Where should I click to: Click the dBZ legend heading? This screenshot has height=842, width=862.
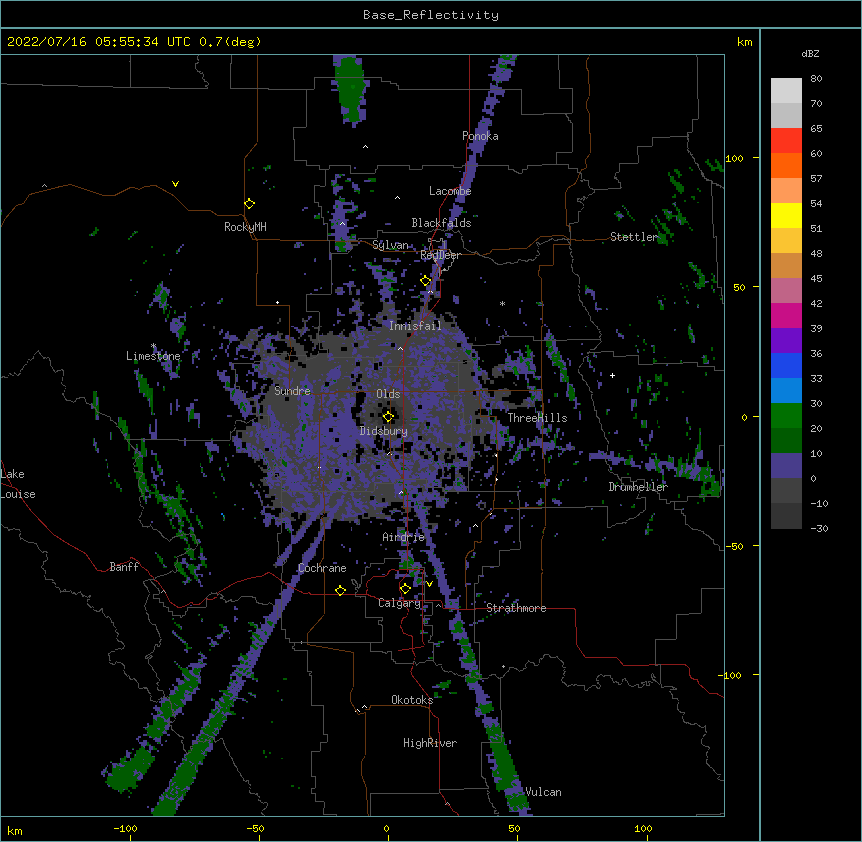[x=810, y=53]
